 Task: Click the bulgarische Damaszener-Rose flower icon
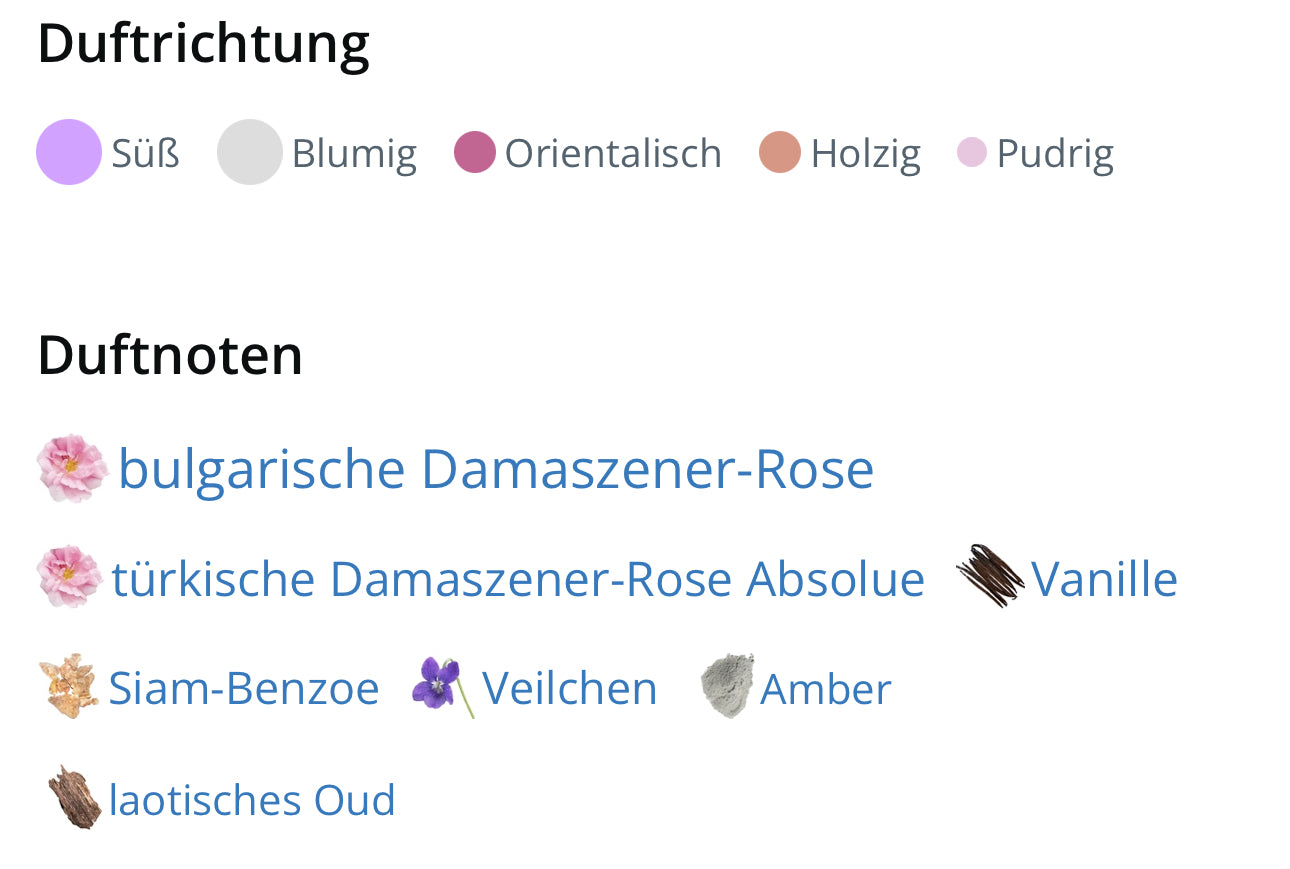71,468
